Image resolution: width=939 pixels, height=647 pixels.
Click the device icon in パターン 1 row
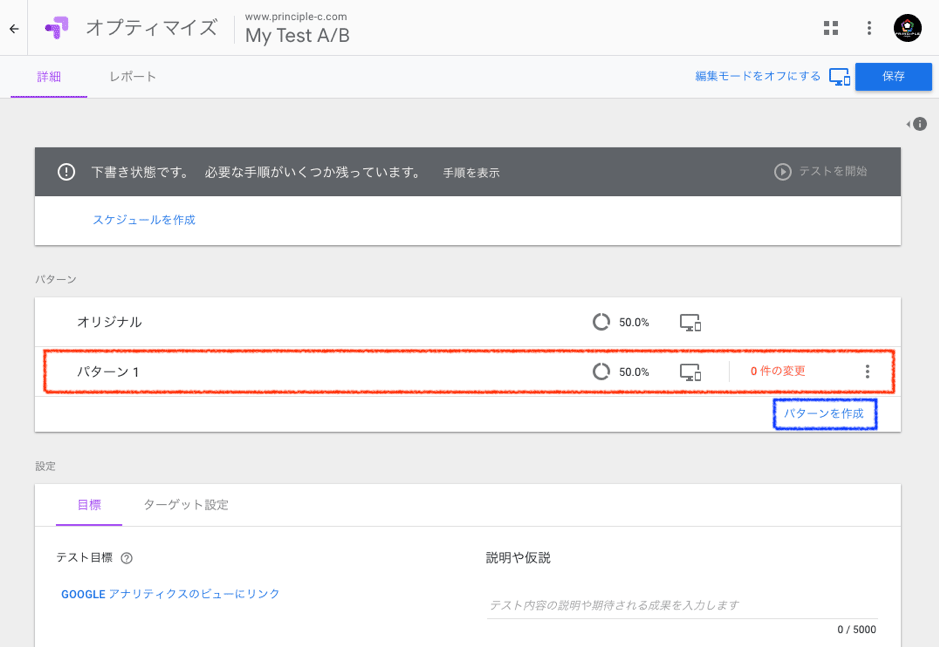click(690, 371)
